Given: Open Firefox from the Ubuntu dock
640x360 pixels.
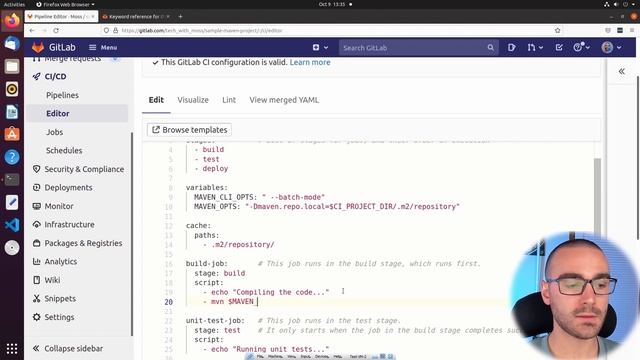Looking at the screenshot, I should [12, 20].
